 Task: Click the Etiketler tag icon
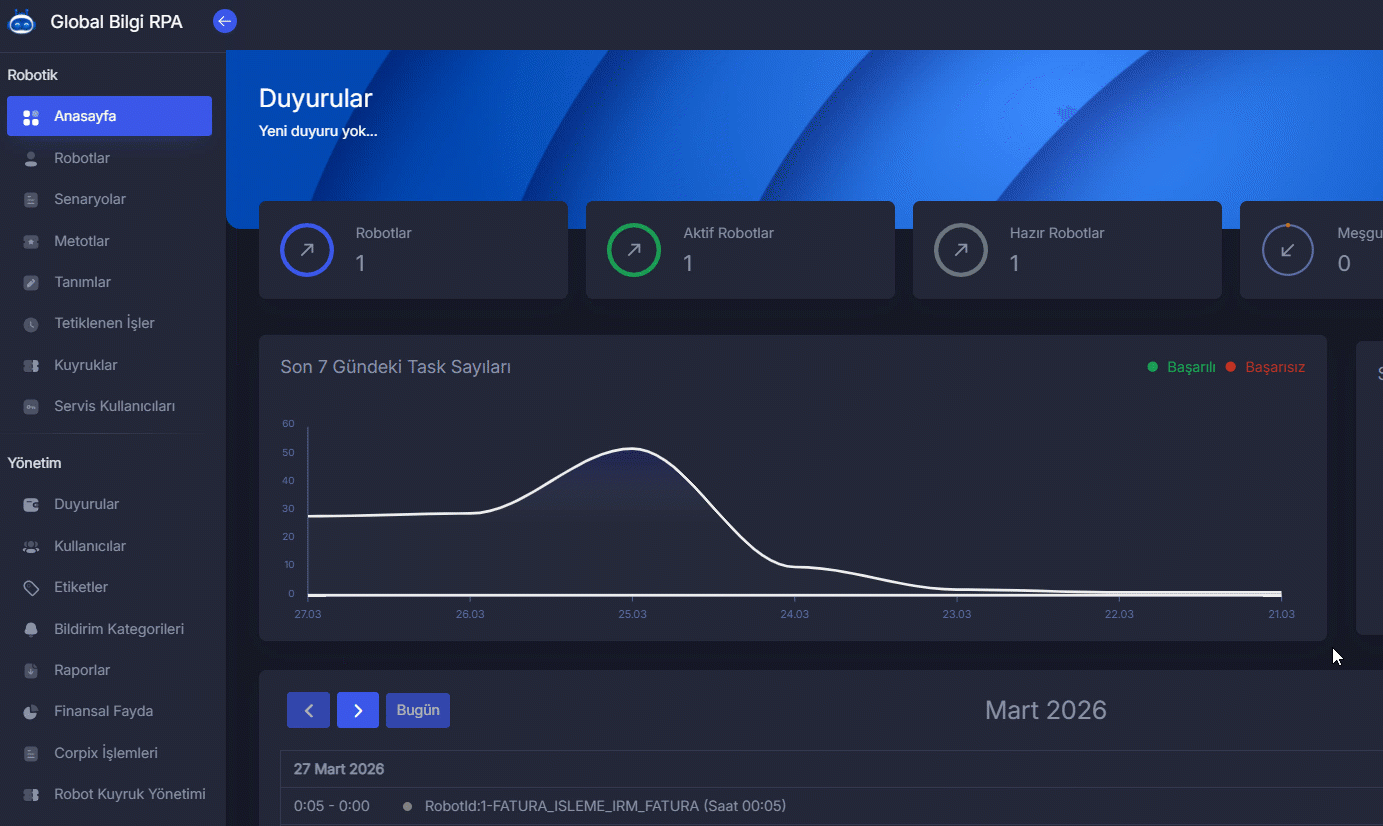coord(28,587)
